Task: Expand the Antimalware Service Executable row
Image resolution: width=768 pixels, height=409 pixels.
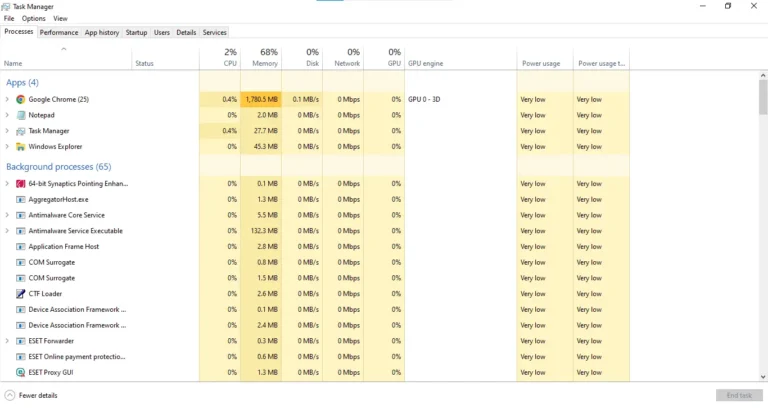Action: [x=7, y=231]
